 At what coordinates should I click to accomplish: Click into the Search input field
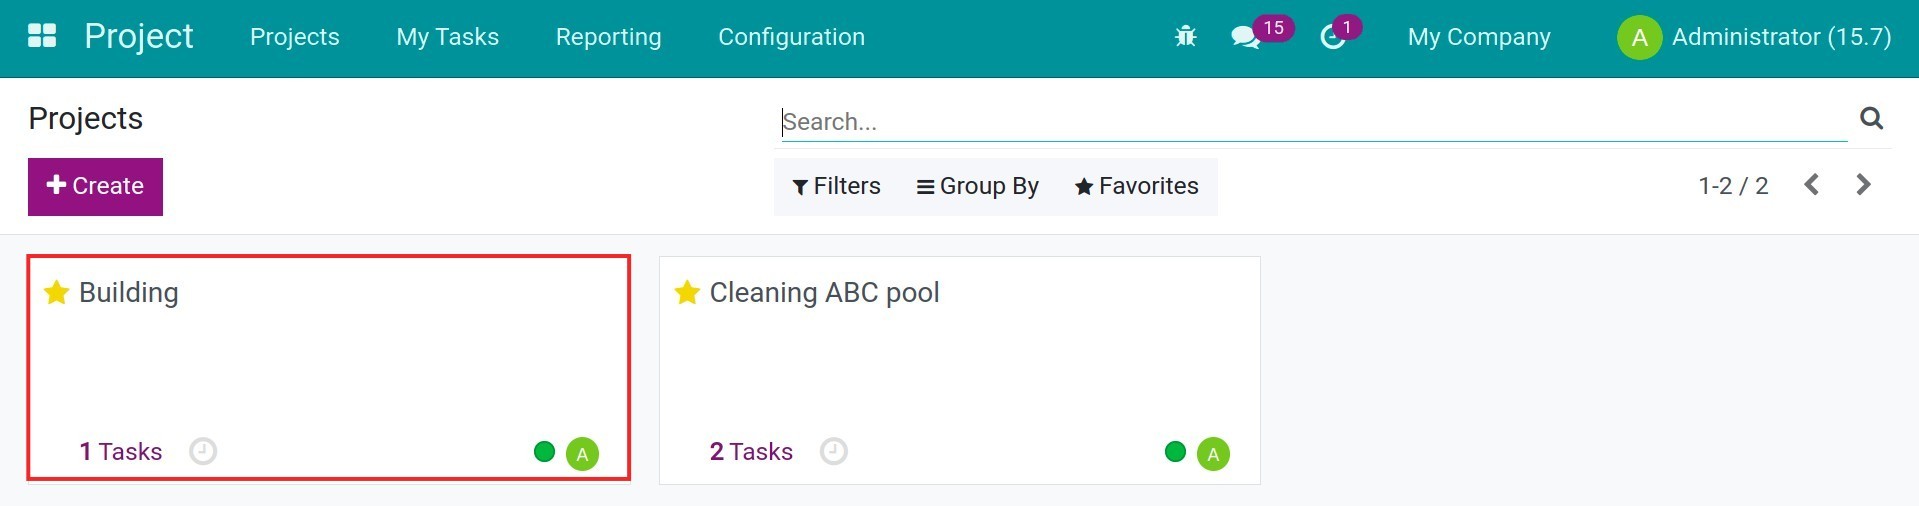(x=1310, y=122)
